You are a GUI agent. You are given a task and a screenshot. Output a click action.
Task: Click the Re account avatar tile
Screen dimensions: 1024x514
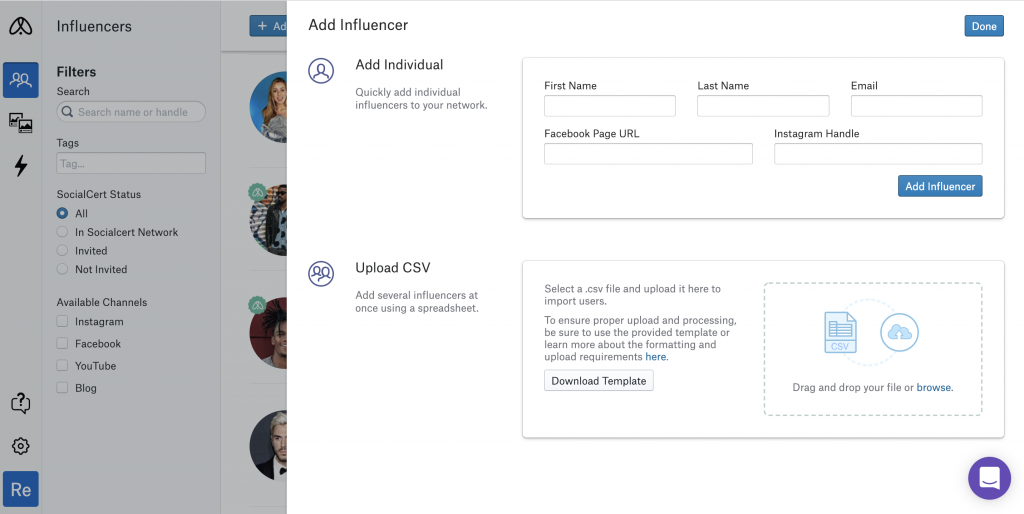coord(20,489)
